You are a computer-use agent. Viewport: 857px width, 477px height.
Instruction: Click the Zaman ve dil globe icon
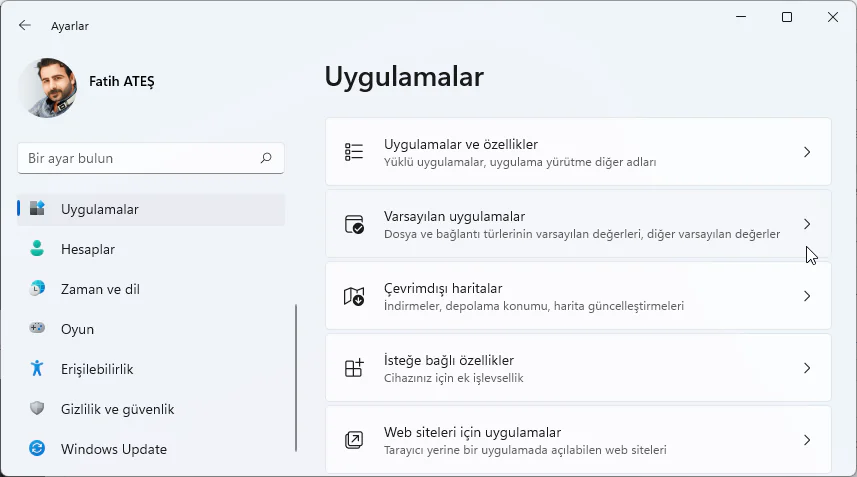[x=37, y=289]
